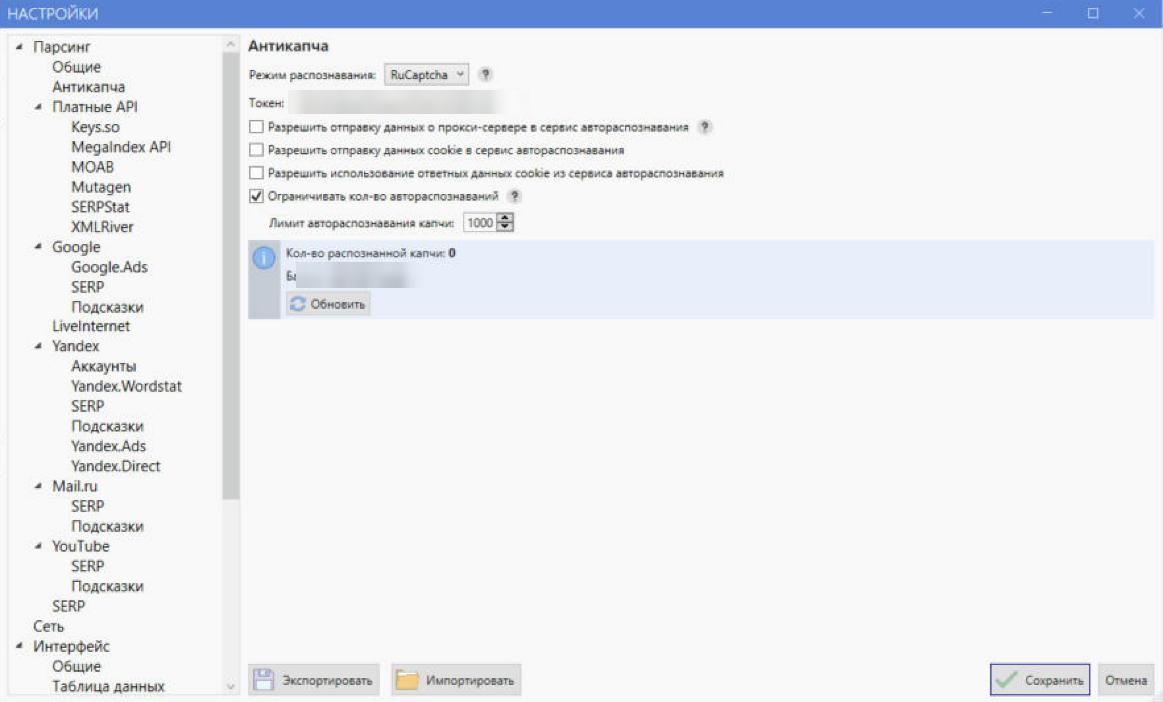Collapse the Yandex tree node
The width and height of the screenshot is (1163, 702).
pyautogui.click(x=39, y=346)
